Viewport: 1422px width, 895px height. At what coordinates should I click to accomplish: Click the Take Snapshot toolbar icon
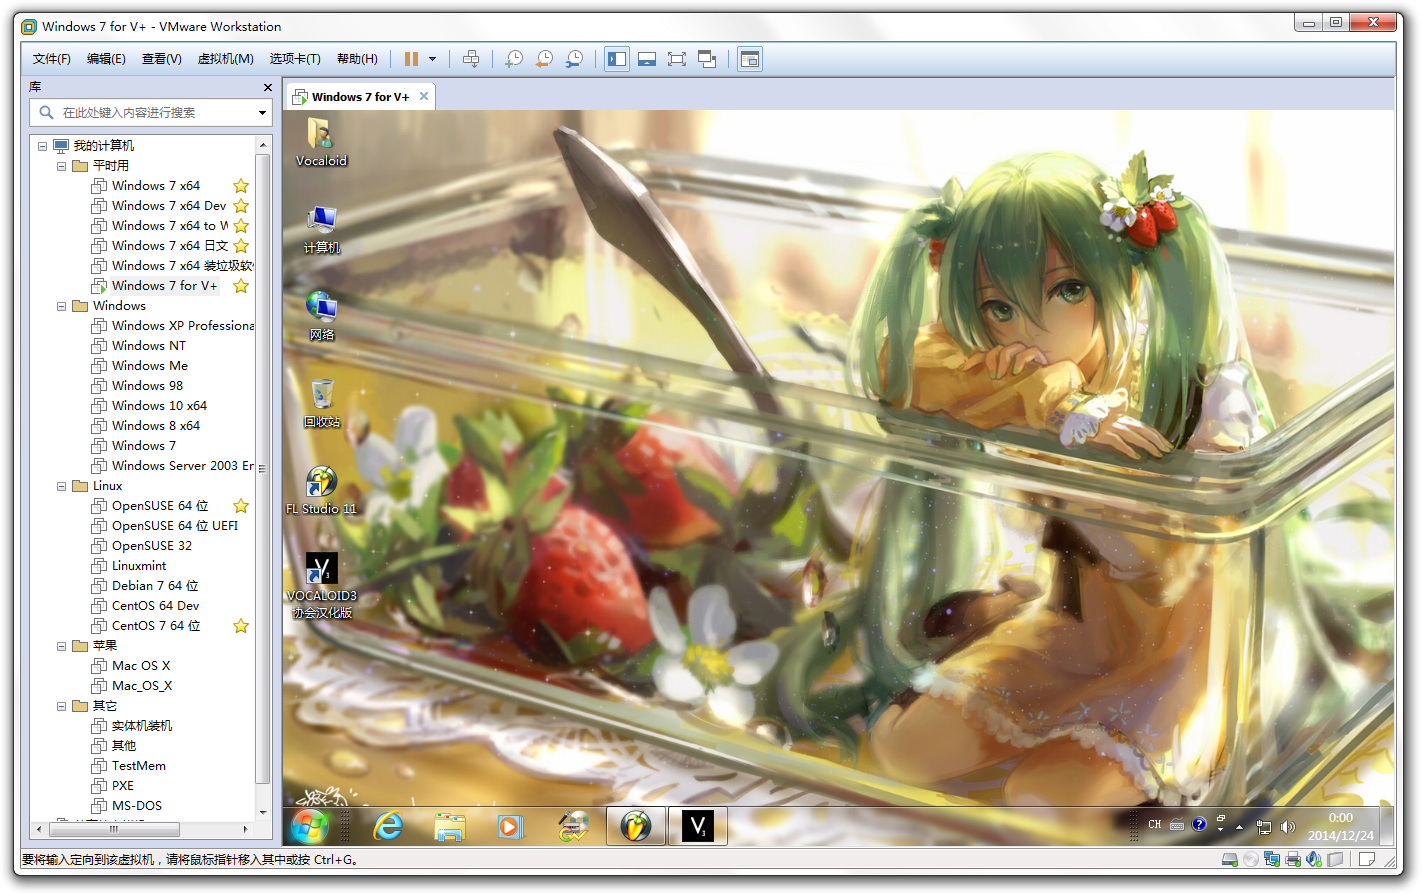tap(514, 59)
